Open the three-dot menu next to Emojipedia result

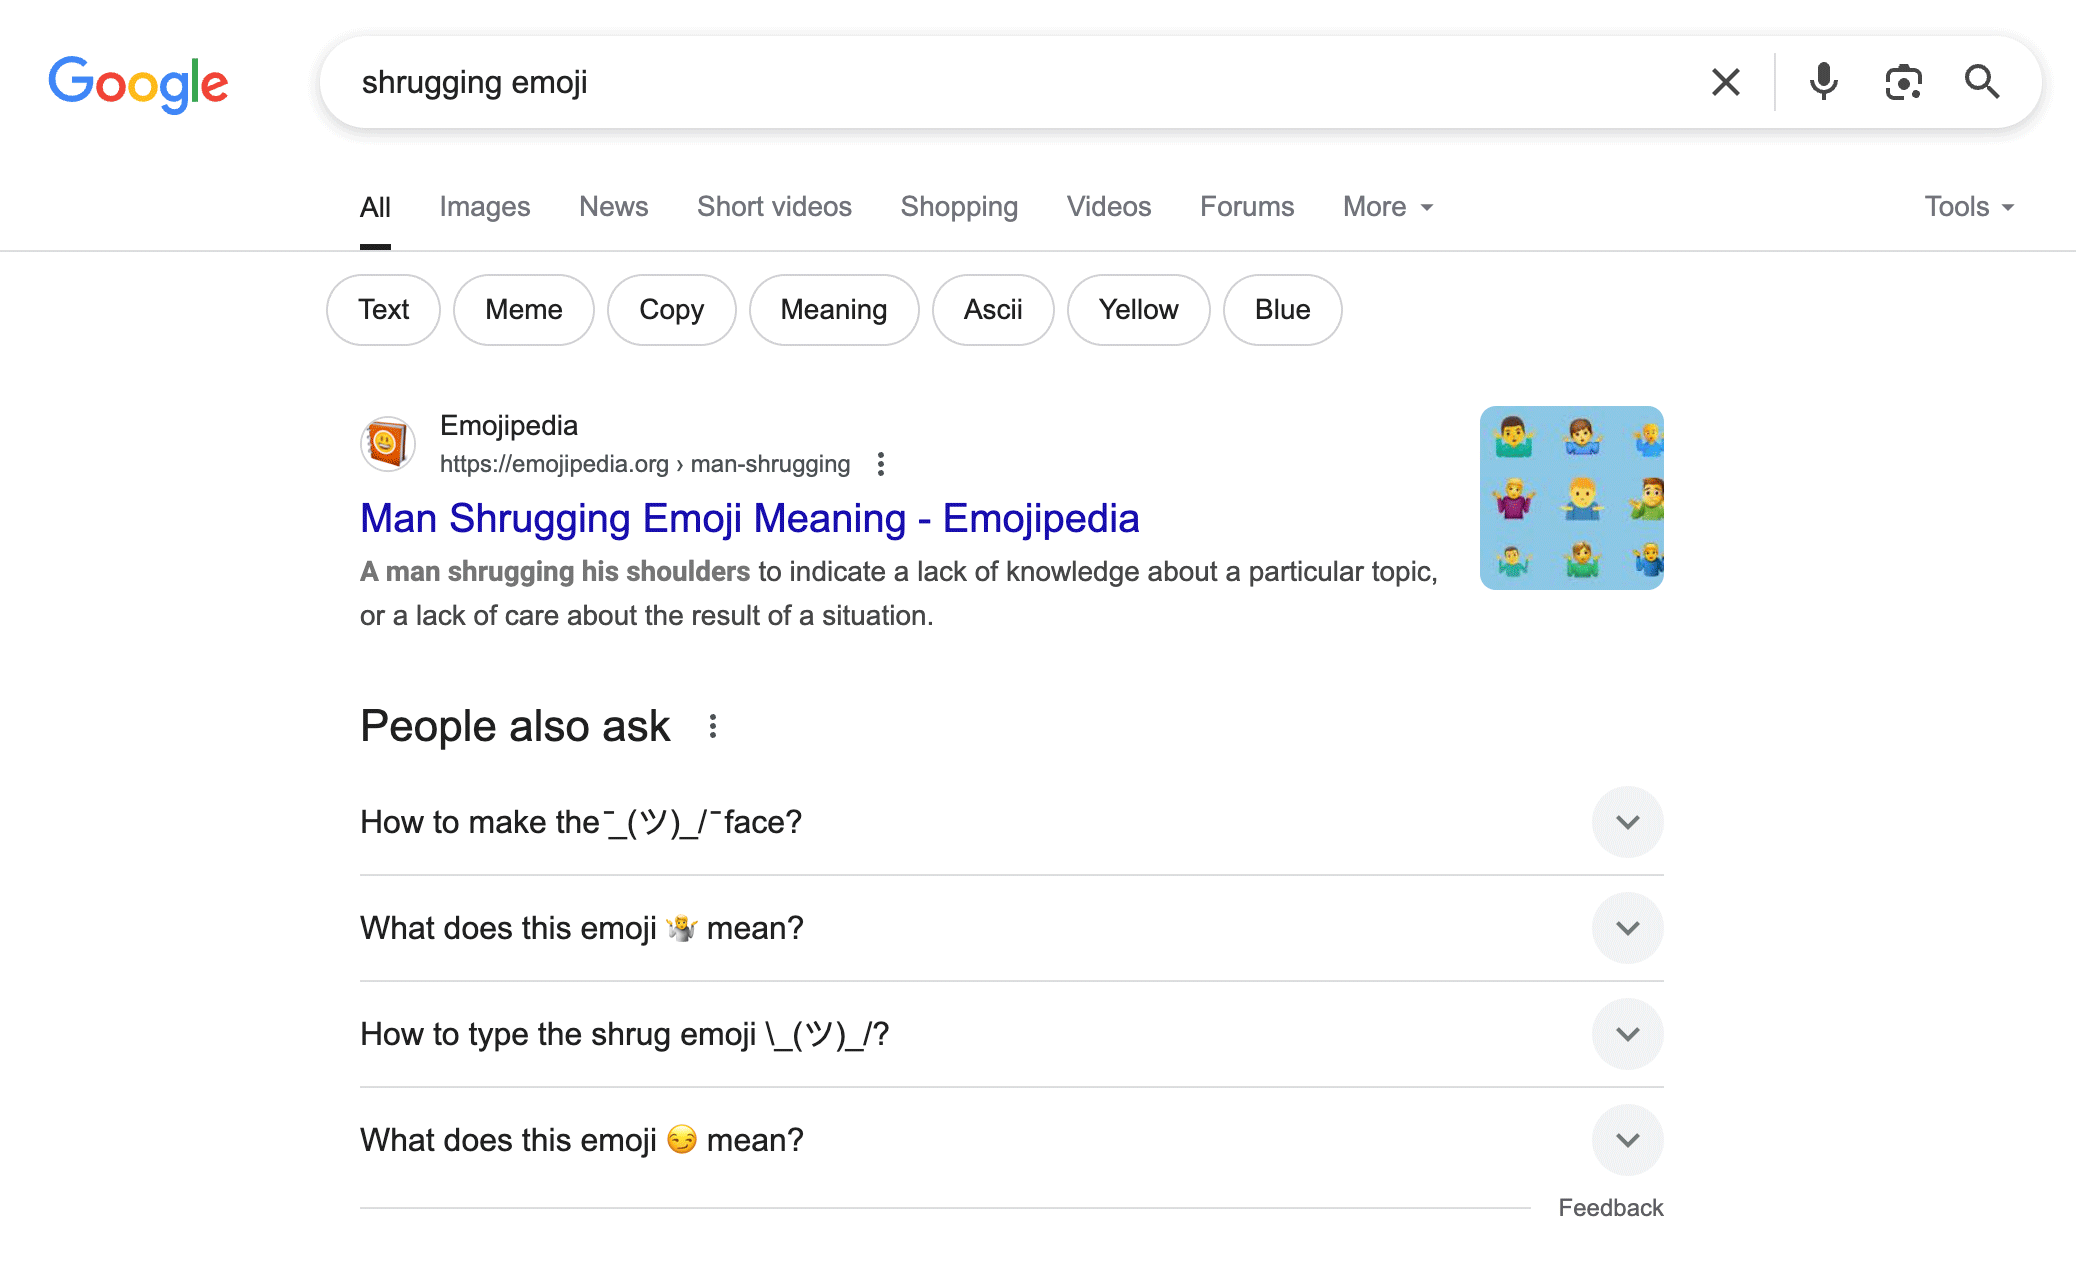click(x=881, y=464)
